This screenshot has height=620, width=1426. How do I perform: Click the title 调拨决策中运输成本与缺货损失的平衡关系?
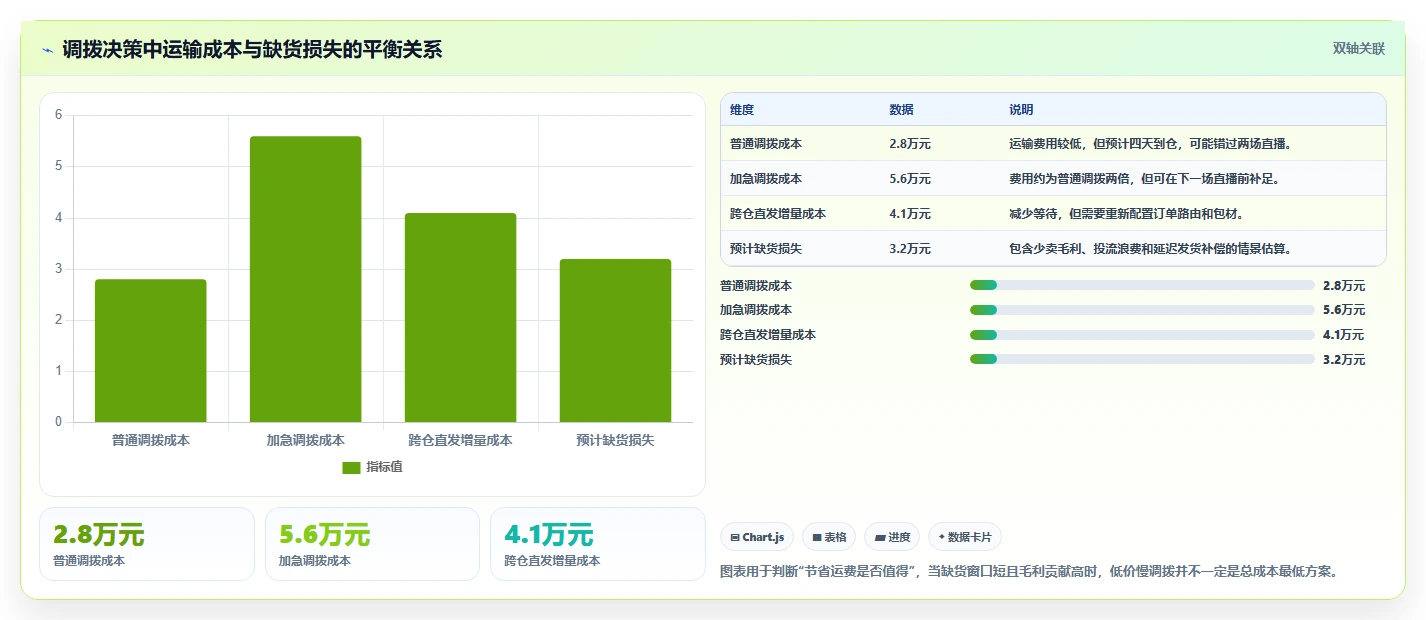click(252, 50)
